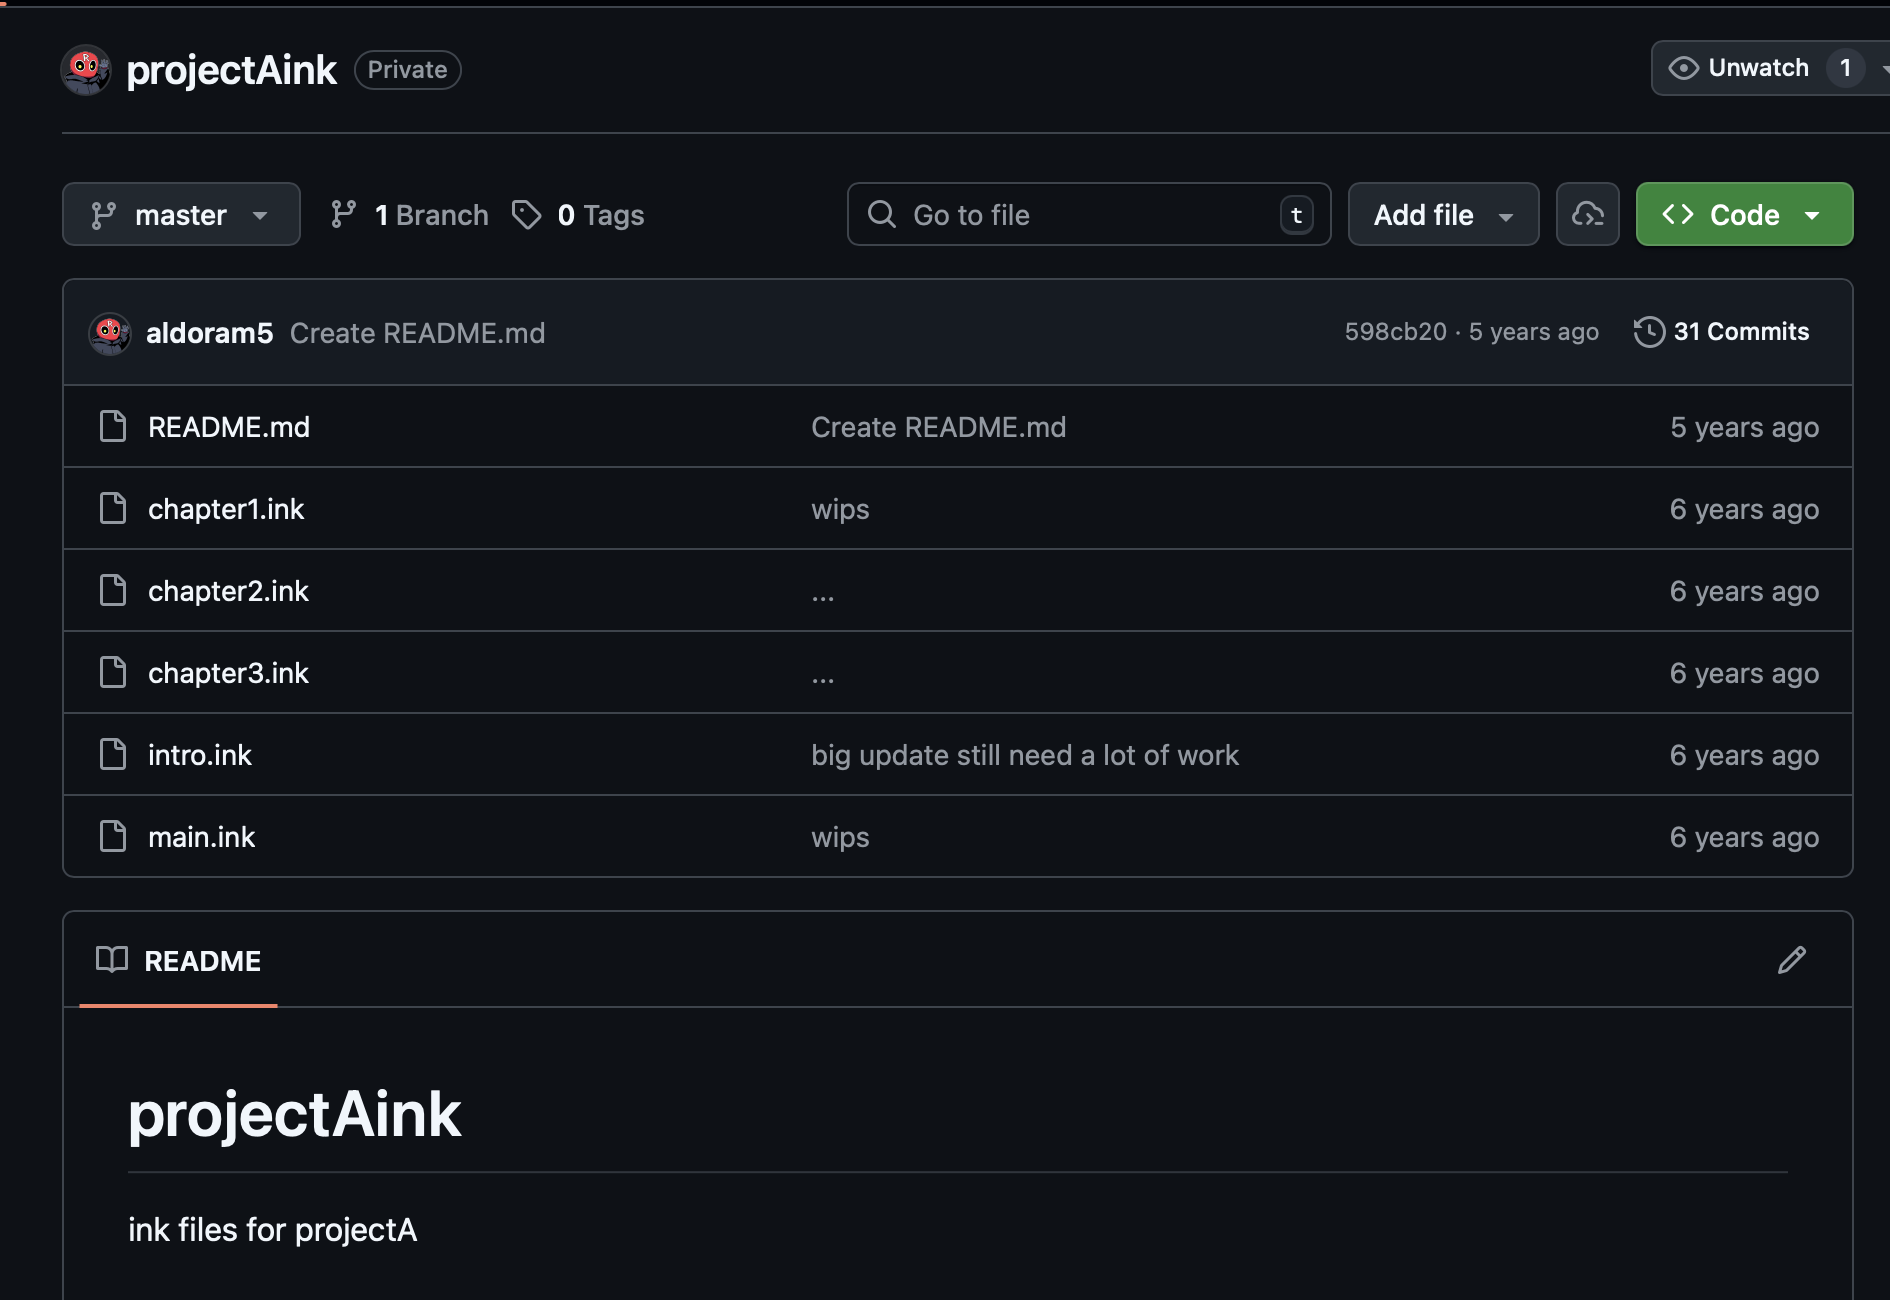1890x1300 pixels.
Task: Open the 0 Tags link
Action: [578, 214]
